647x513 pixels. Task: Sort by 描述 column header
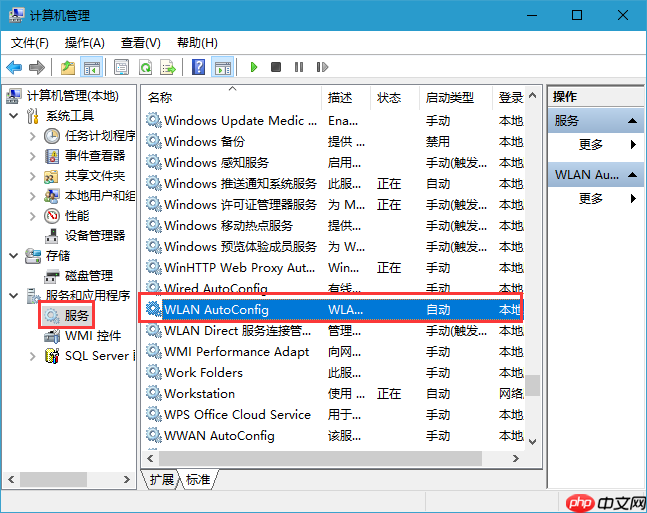tap(346, 97)
